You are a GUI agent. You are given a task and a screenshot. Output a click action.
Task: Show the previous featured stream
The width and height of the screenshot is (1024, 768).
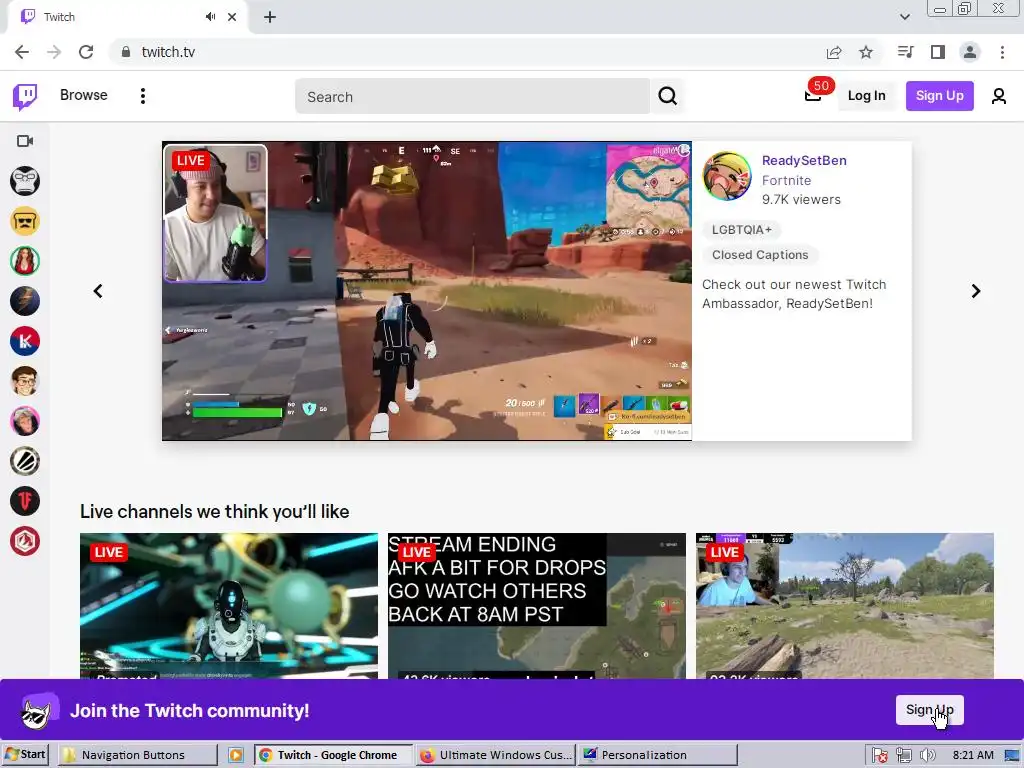[98, 291]
